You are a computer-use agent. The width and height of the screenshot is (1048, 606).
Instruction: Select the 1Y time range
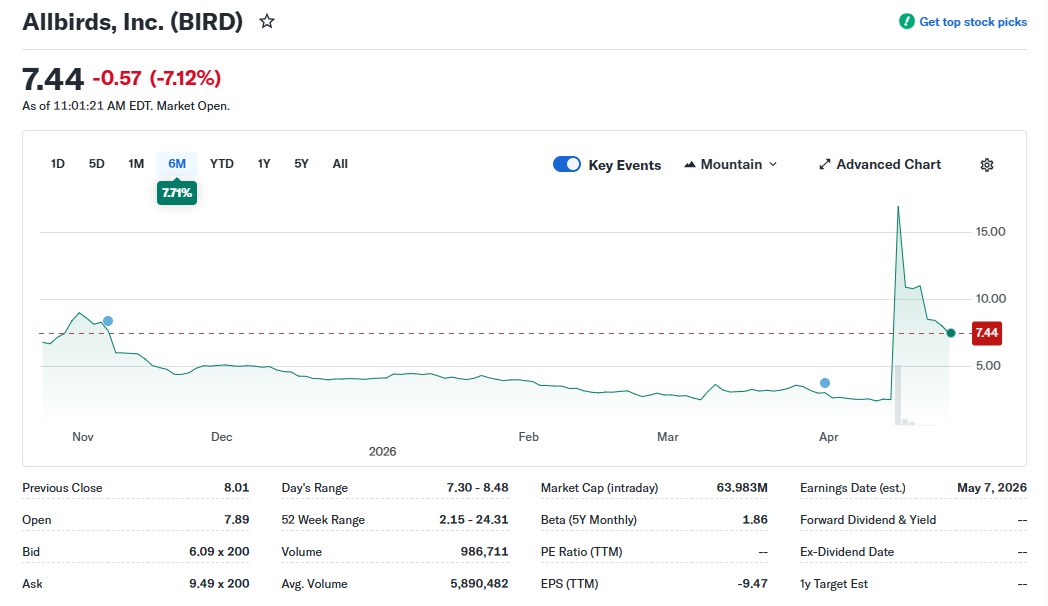(263, 163)
